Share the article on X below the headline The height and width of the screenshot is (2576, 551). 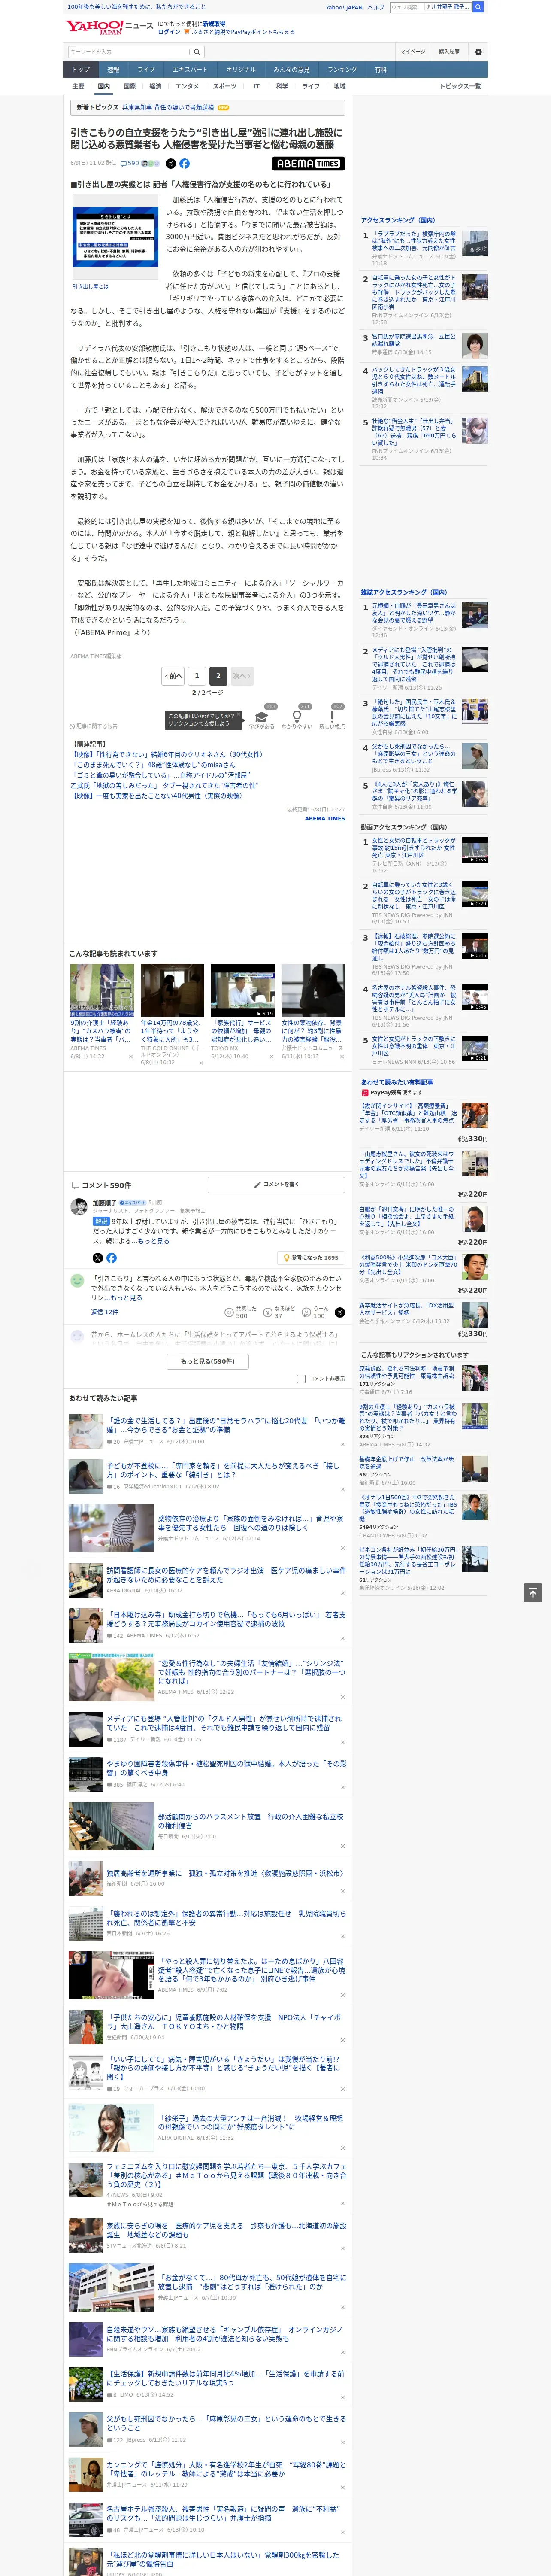(x=170, y=163)
